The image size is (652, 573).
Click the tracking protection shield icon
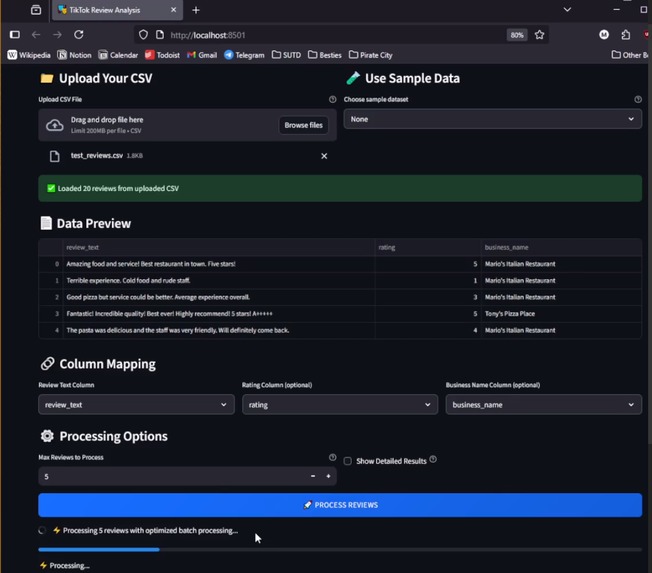point(143,35)
